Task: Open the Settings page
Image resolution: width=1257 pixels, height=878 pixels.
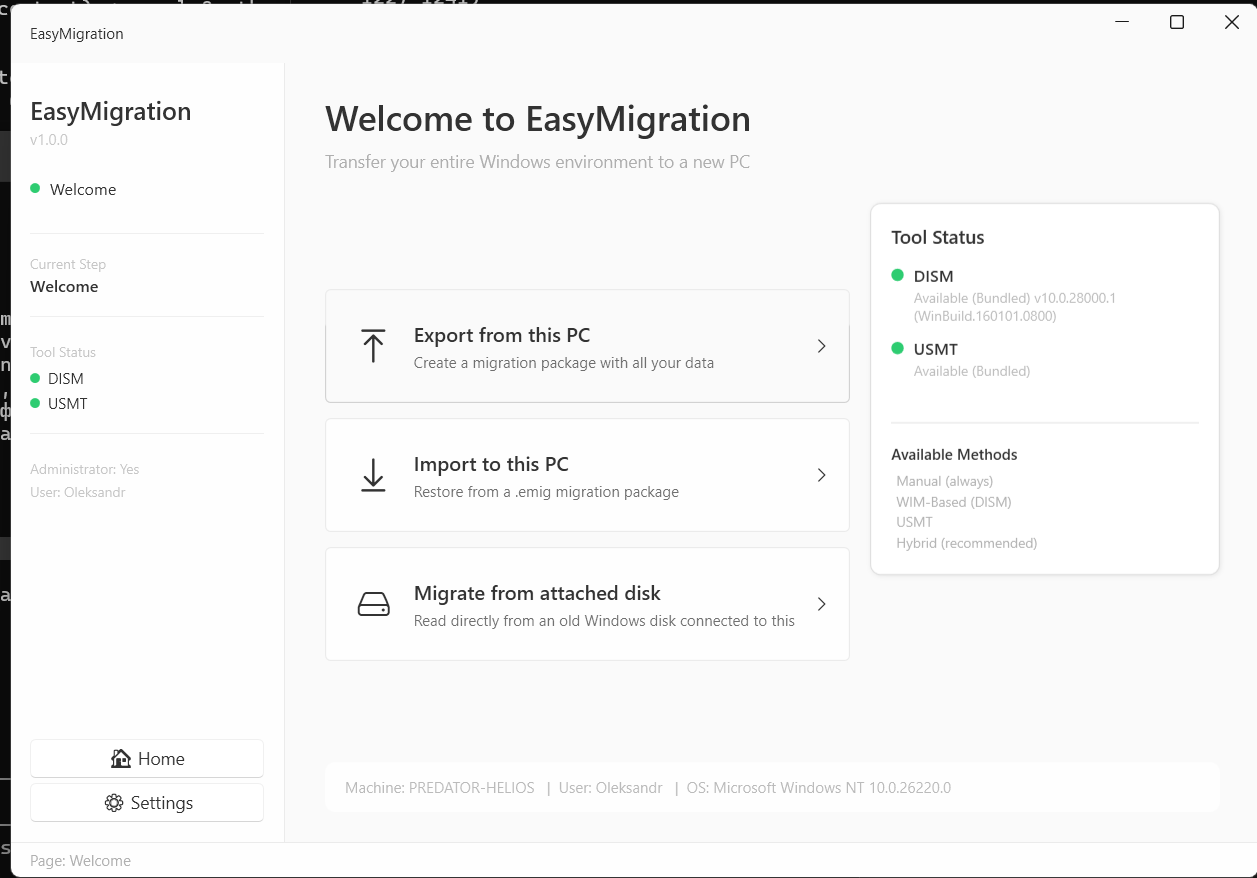Action: click(146, 802)
